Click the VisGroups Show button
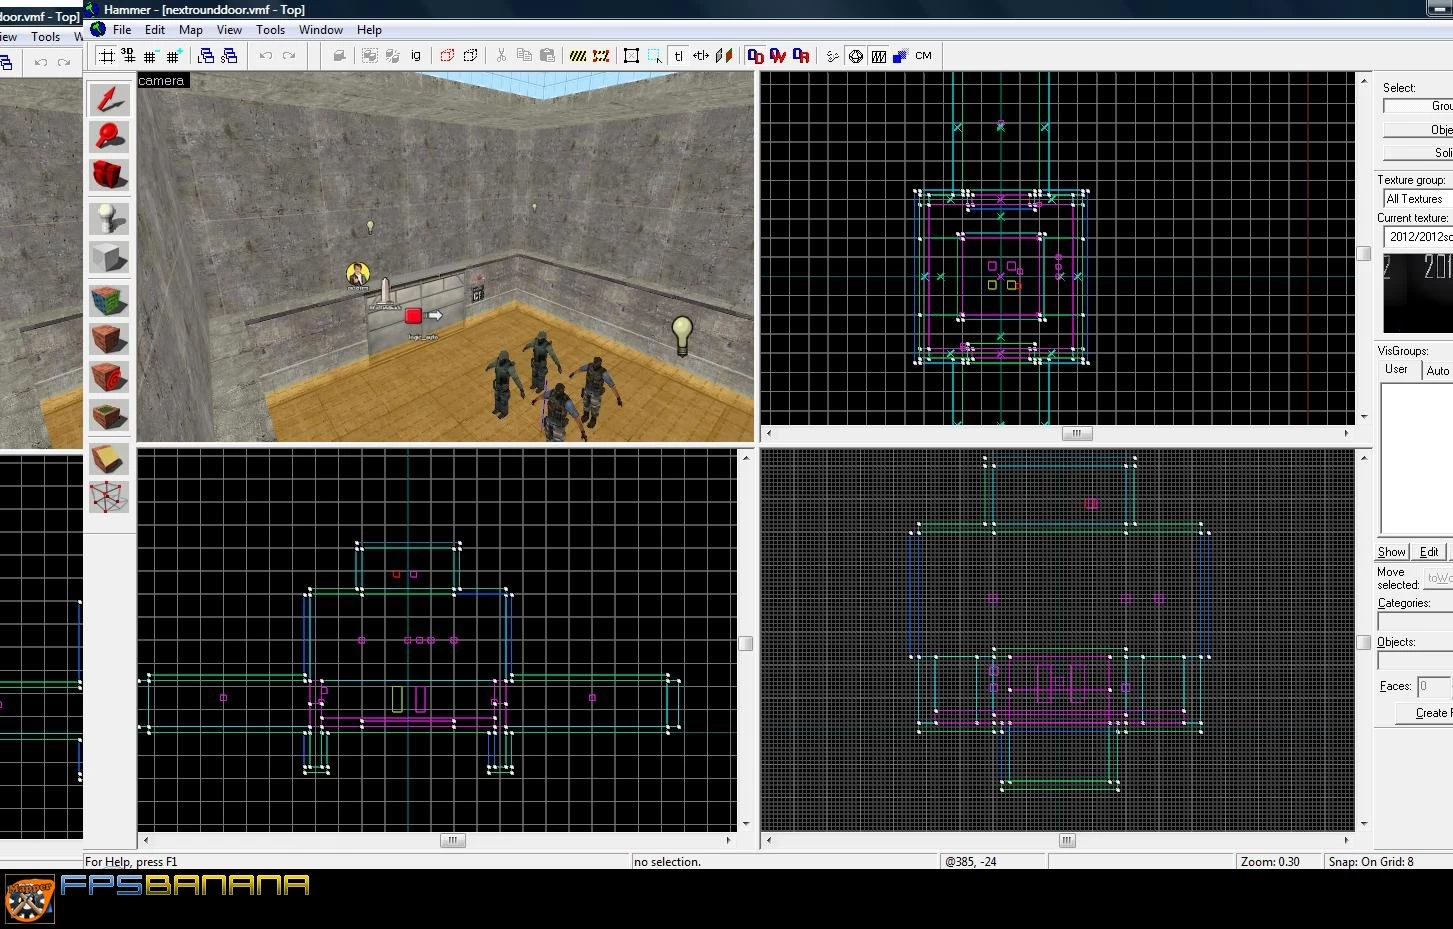The image size is (1453, 929). 1391,552
